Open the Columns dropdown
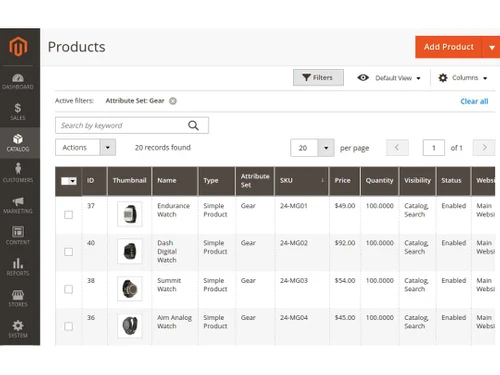500x375 pixels. tap(463, 78)
